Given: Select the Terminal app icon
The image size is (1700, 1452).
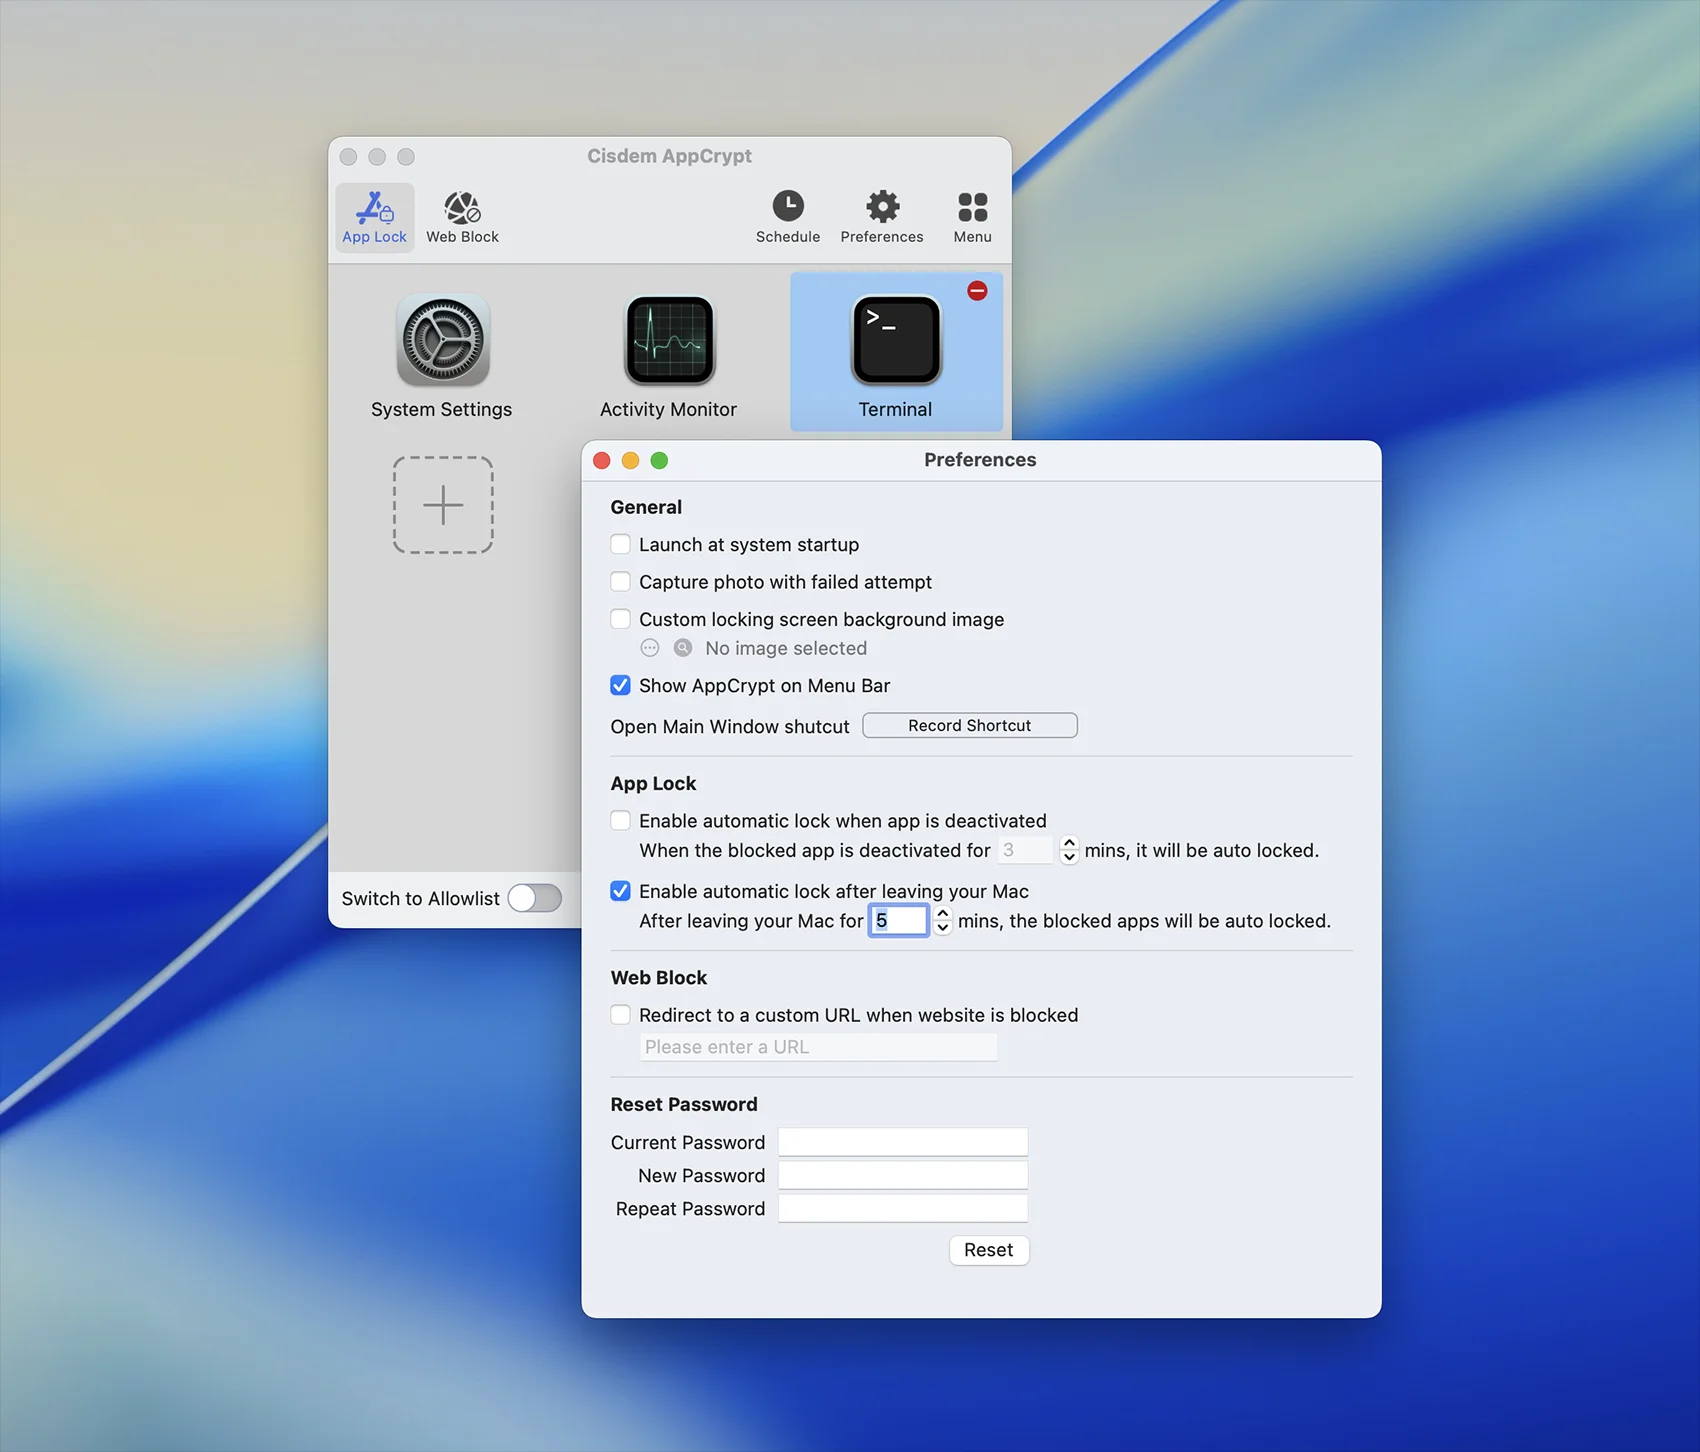Looking at the screenshot, I should coord(896,340).
